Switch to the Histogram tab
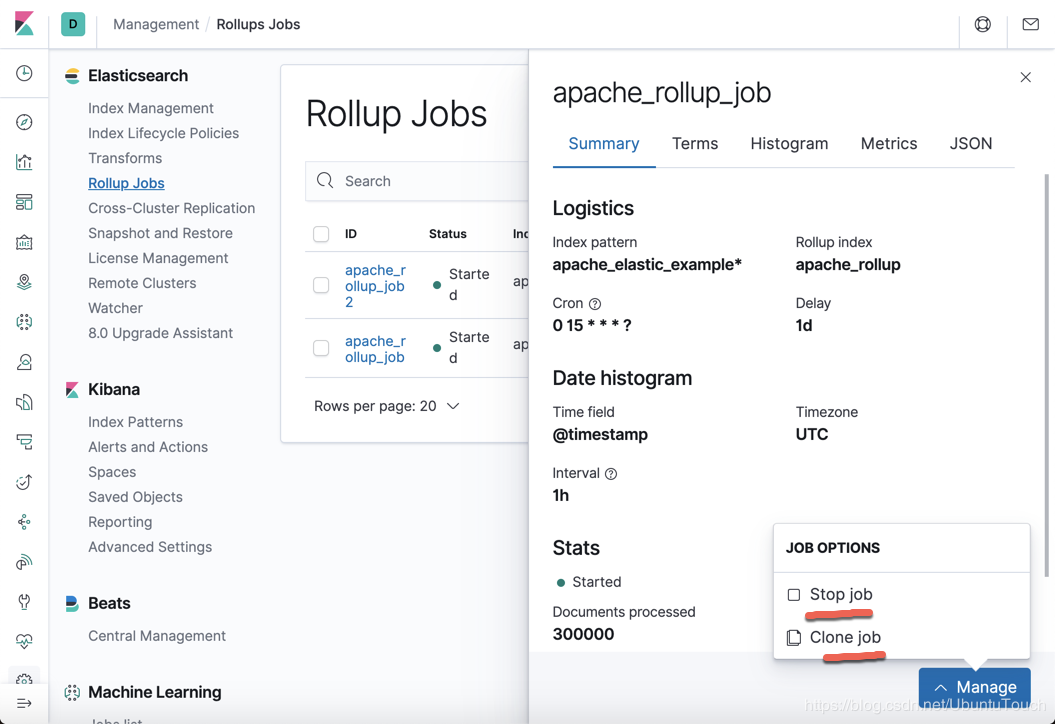The height and width of the screenshot is (724, 1055). (789, 143)
